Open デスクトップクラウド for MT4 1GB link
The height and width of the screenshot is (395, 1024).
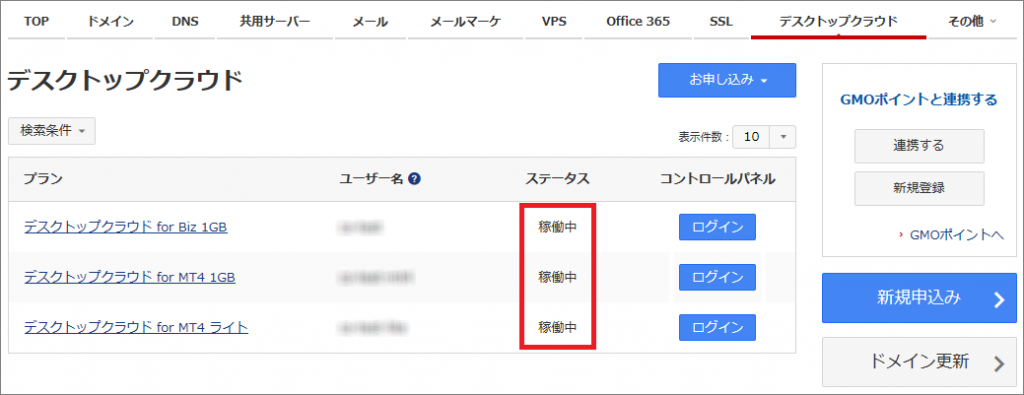coord(130,277)
